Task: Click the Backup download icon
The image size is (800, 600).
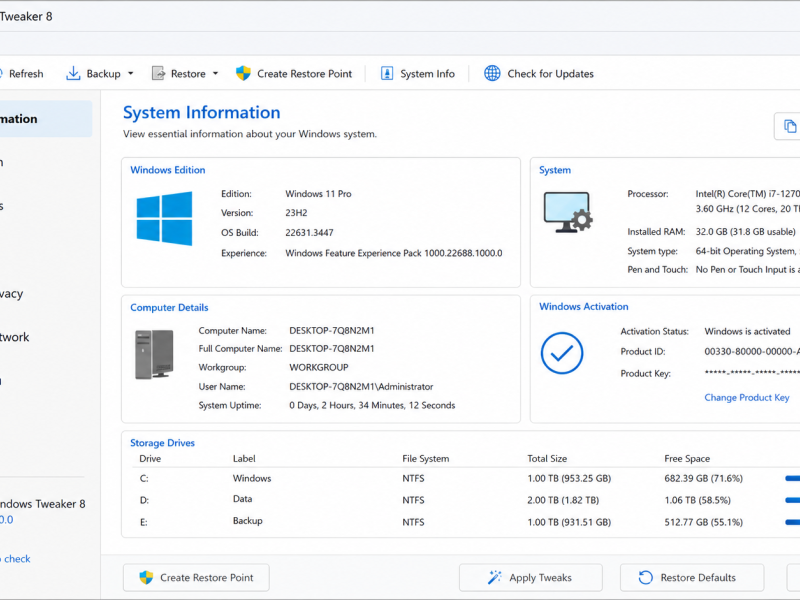Action: 73,73
